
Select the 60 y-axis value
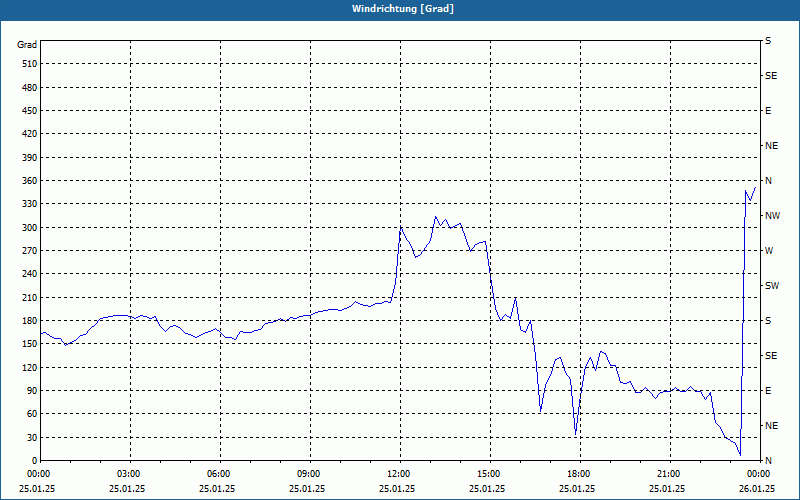32,414
